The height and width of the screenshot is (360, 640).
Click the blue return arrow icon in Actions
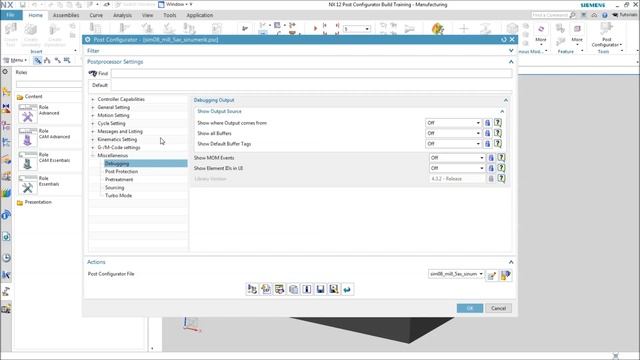[347, 289]
